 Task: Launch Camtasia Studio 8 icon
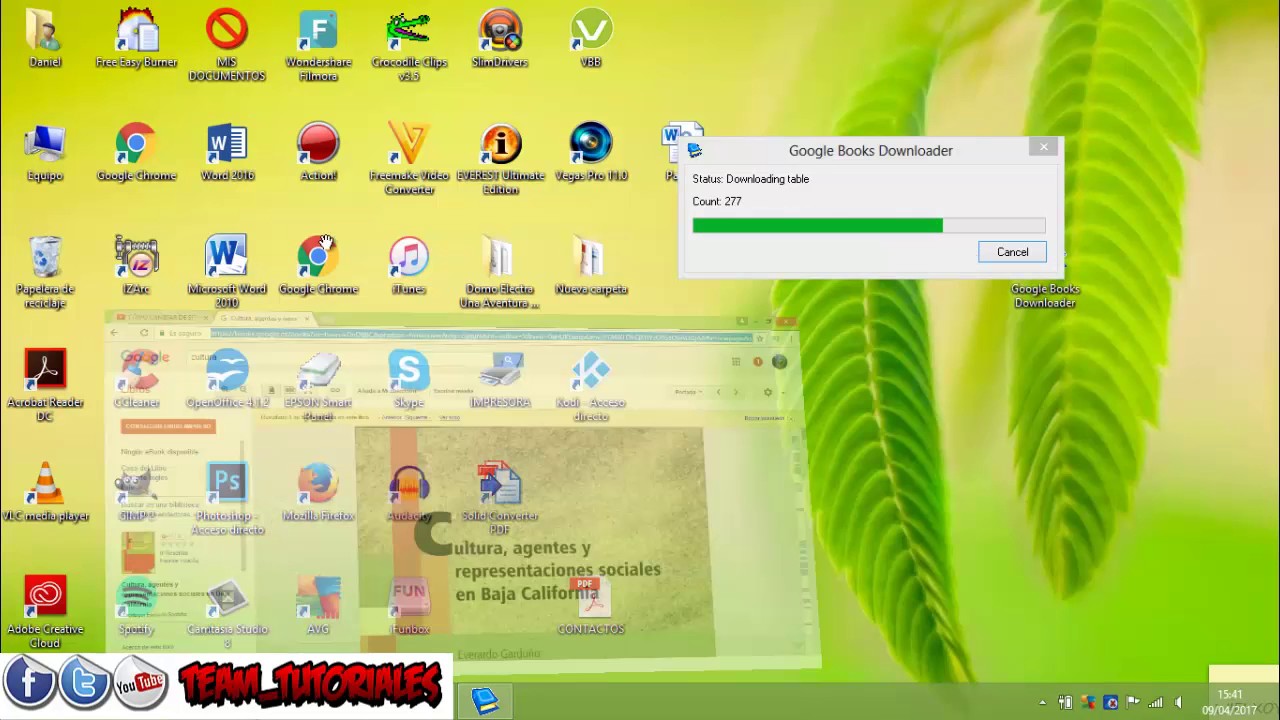227,612
